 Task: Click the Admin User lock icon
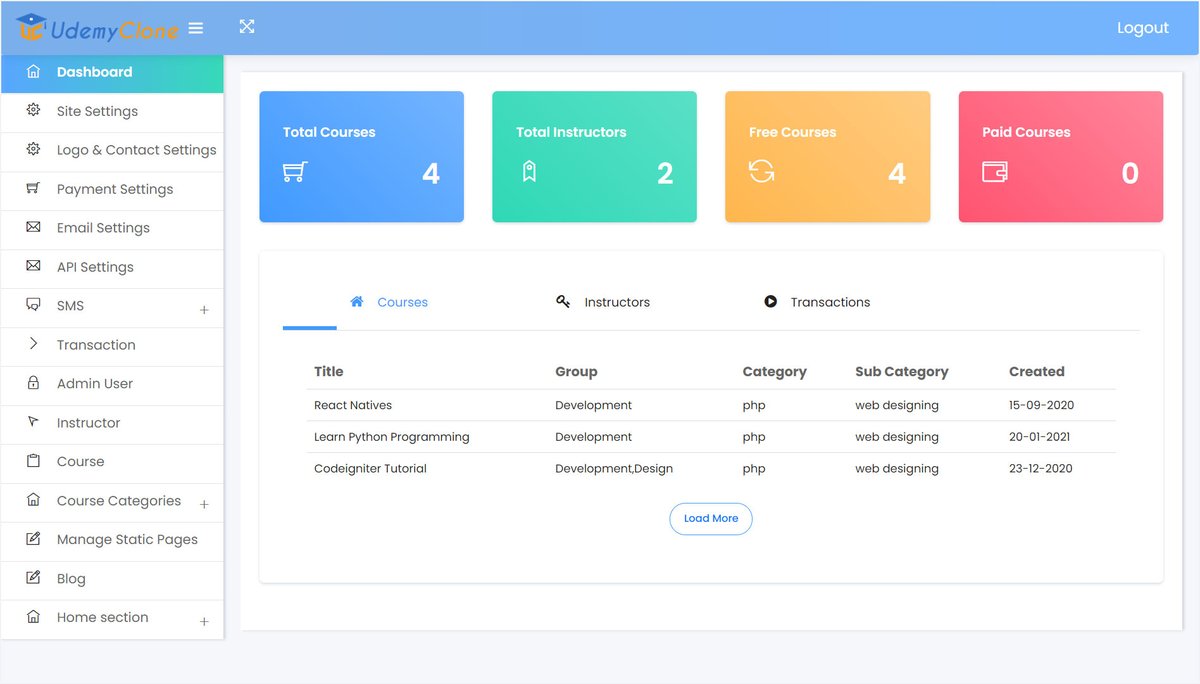coord(33,383)
